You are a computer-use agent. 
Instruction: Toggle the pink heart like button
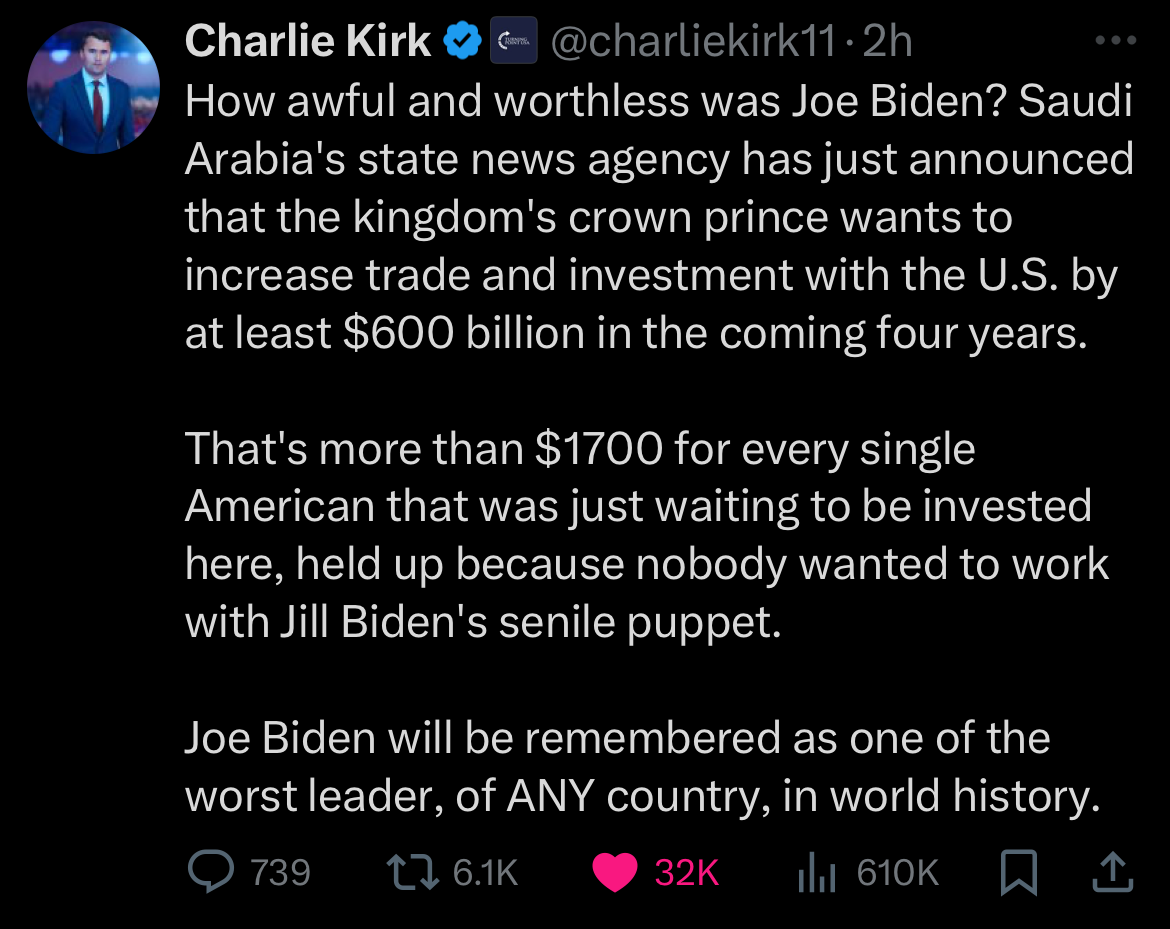click(x=615, y=873)
